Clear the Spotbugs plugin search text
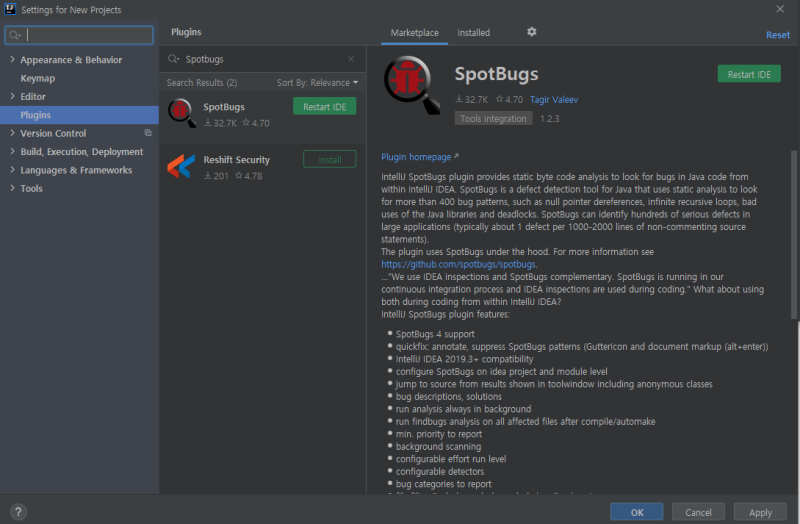 351,59
